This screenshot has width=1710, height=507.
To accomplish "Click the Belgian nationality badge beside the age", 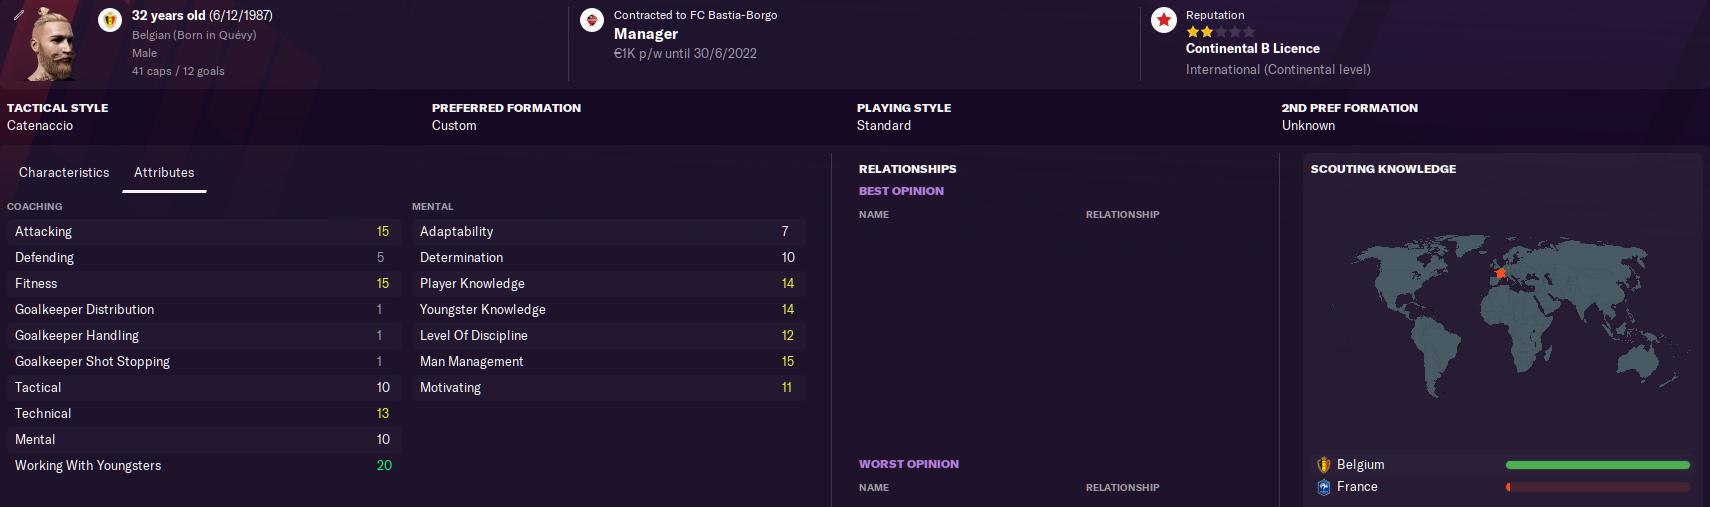I will point(110,19).
